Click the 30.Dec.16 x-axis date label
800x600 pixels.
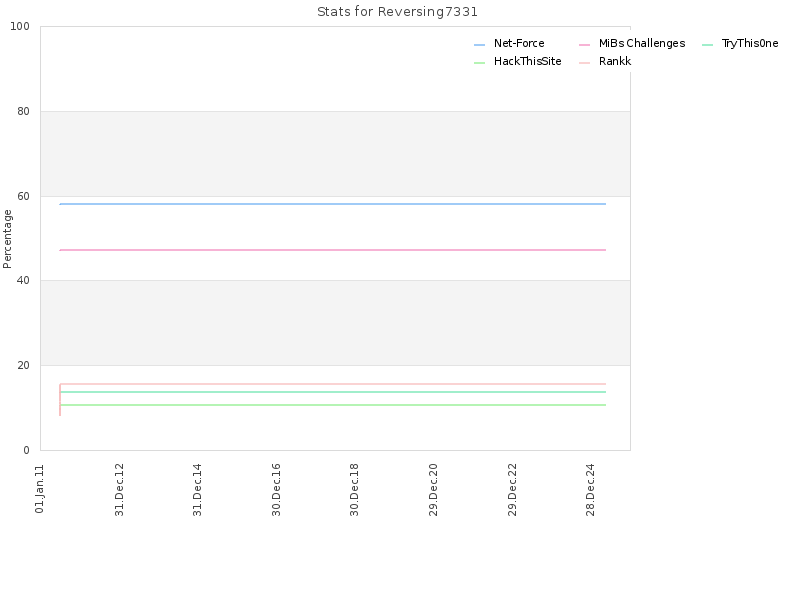[276, 490]
